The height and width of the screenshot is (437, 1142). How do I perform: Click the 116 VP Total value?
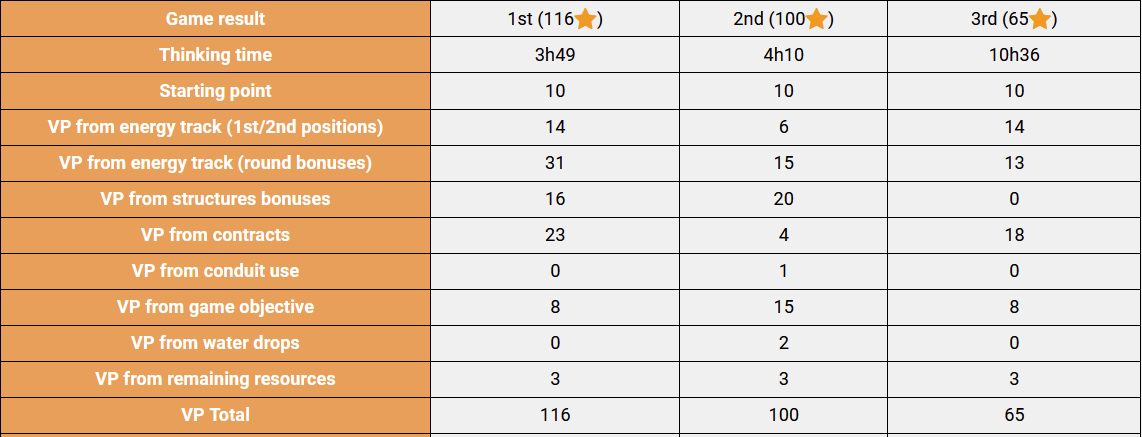[555, 415]
